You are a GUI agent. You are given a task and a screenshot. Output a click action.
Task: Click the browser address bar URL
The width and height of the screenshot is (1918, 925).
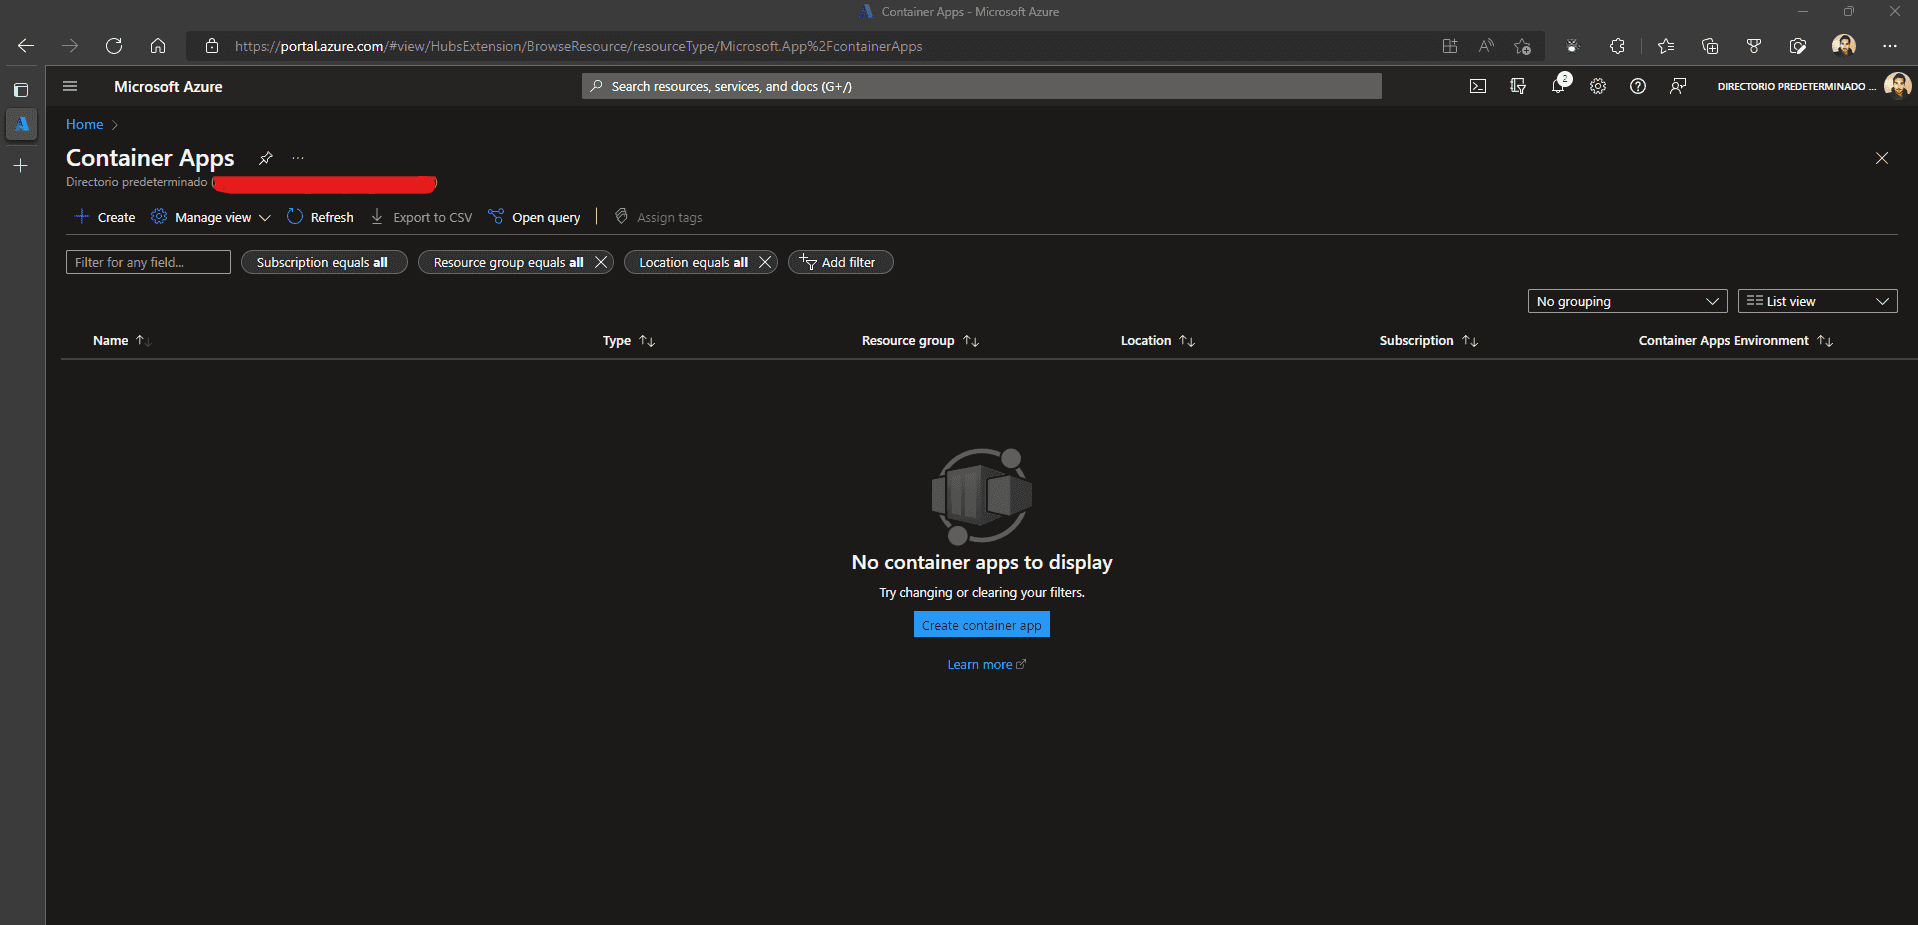coord(578,46)
